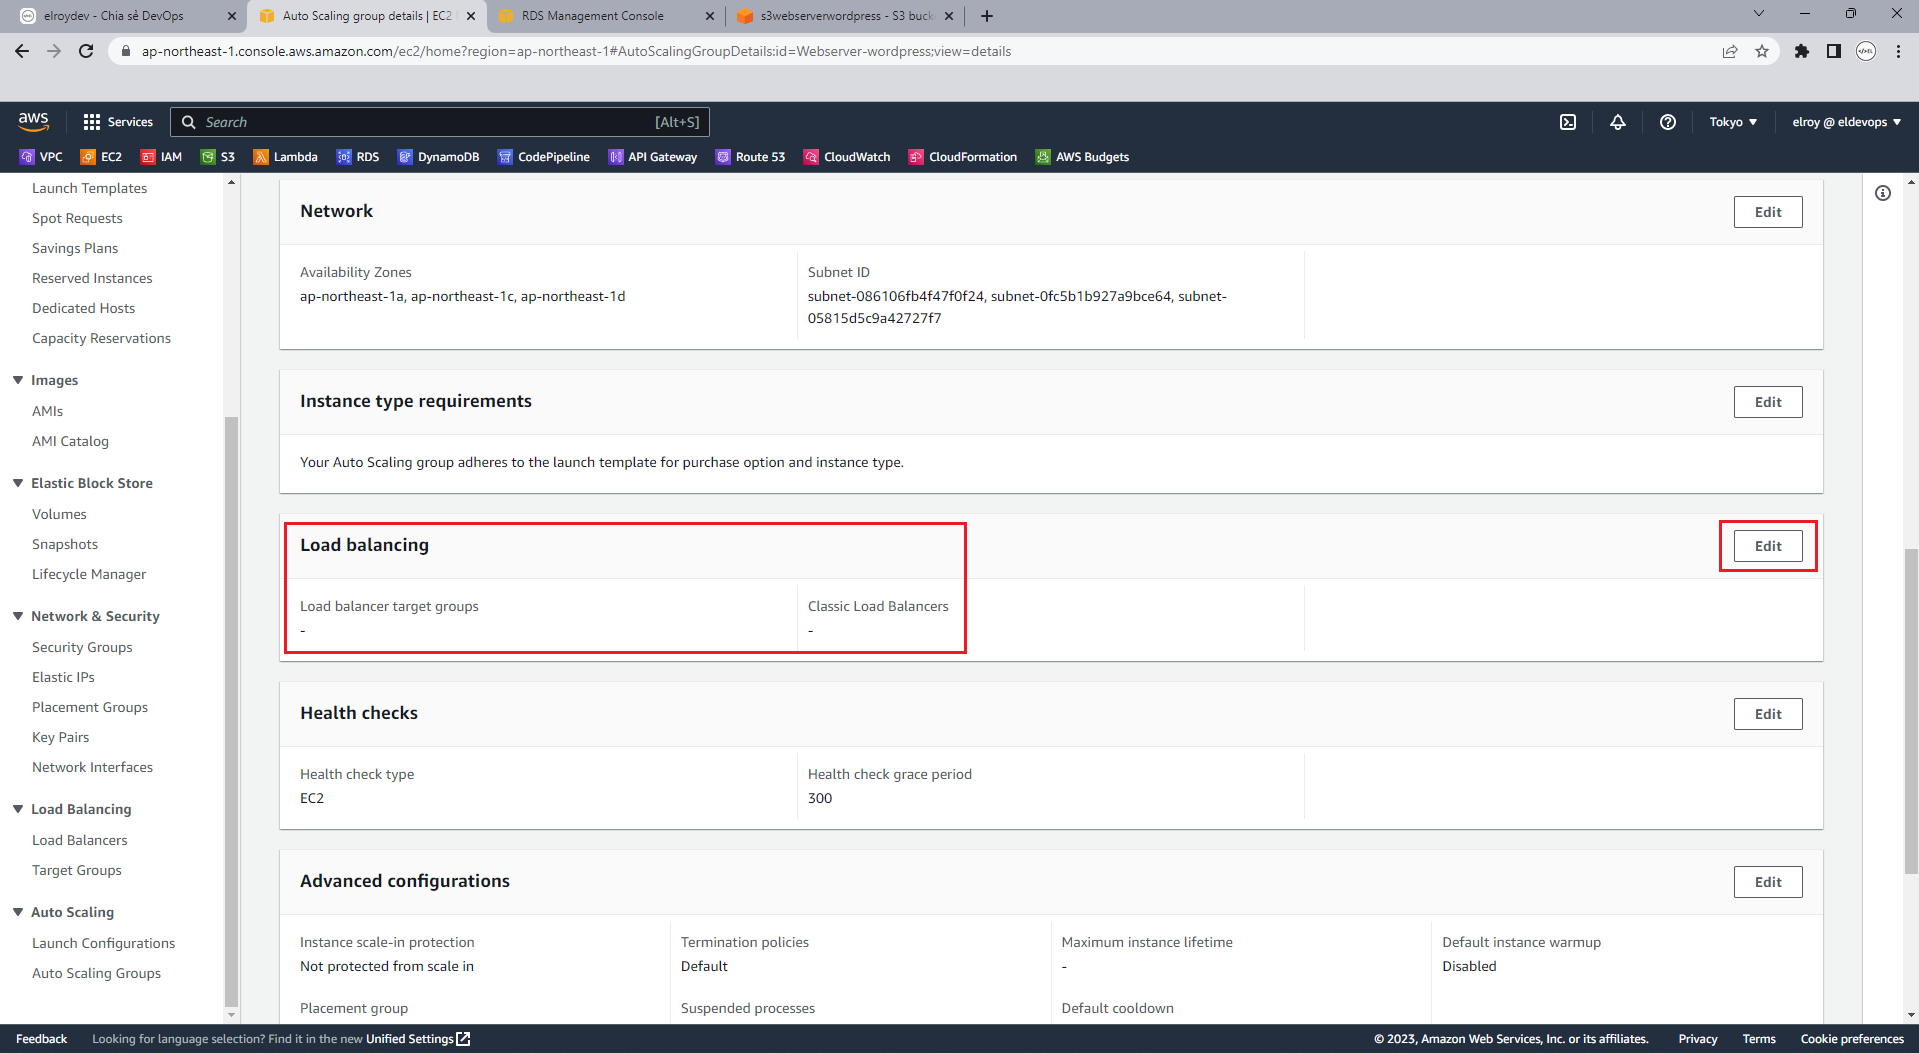The width and height of the screenshot is (1919, 1054).
Task: Open the Tokyo region dropdown
Action: coord(1733,122)
